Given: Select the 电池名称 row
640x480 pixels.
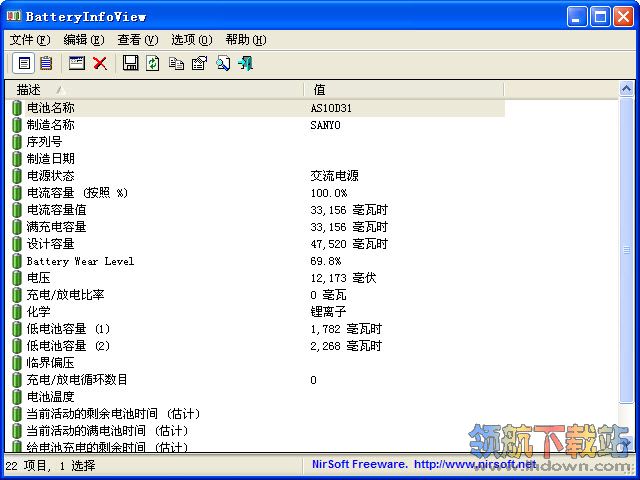Looking at the screenshot, I should tap(256, 108).
